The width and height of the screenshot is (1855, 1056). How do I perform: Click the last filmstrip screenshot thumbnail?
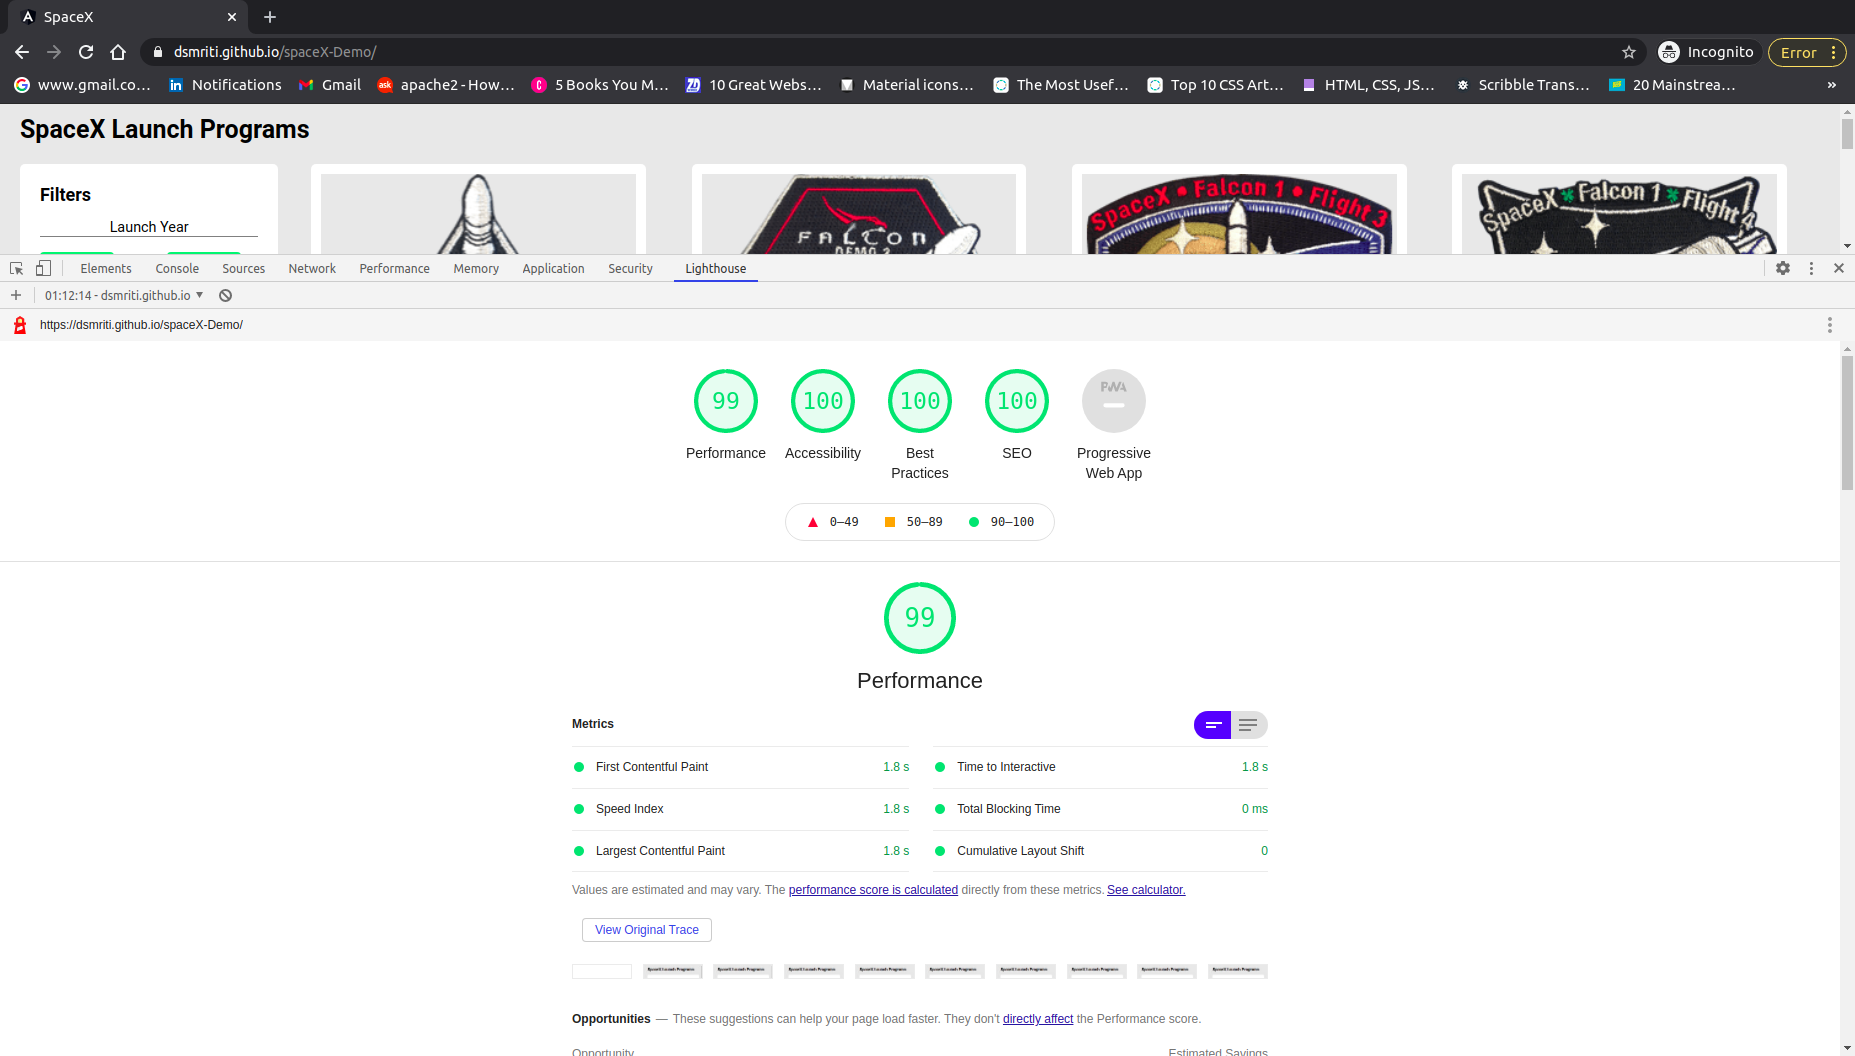[1238, 971]
